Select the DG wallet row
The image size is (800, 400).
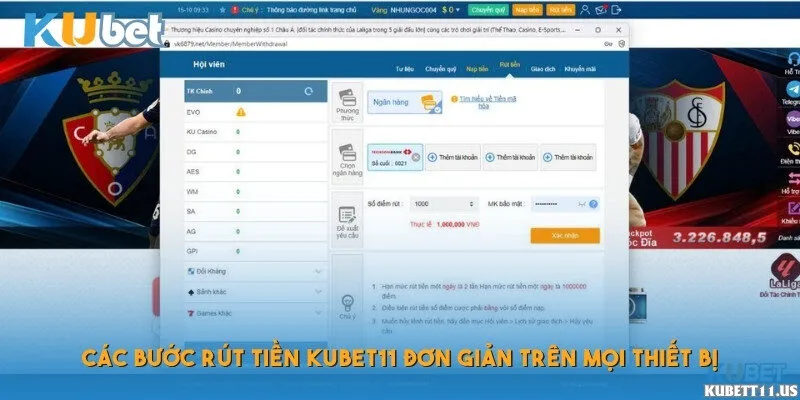[x=256, y=152]
